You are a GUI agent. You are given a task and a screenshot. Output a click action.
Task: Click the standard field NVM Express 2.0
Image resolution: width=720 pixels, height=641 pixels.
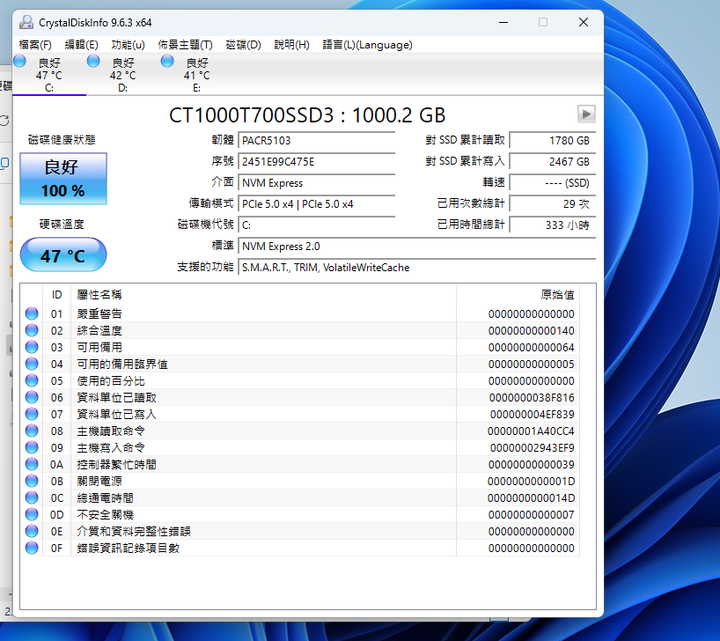[416, 246]
